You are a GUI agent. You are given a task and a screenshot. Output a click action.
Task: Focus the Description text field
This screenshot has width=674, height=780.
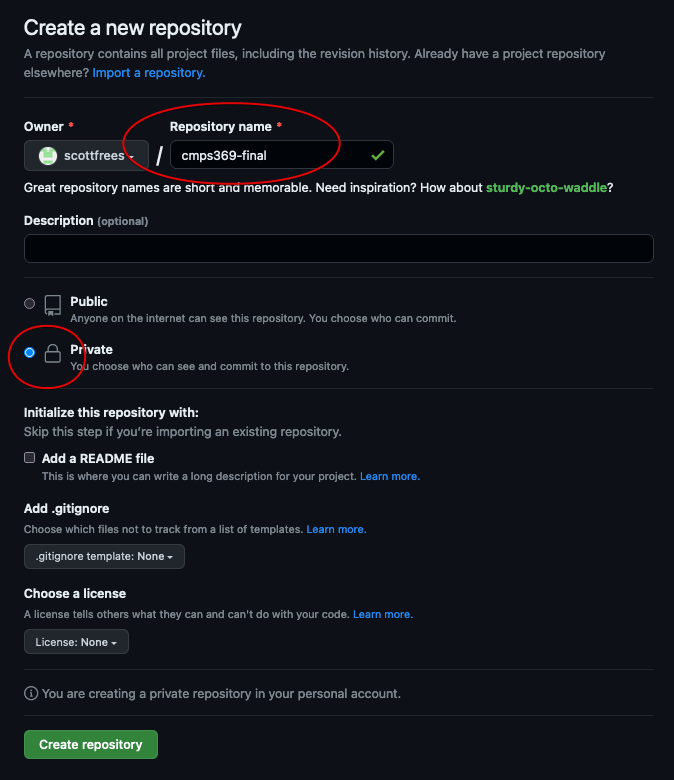pyautogui.click(x=338, y=248)
